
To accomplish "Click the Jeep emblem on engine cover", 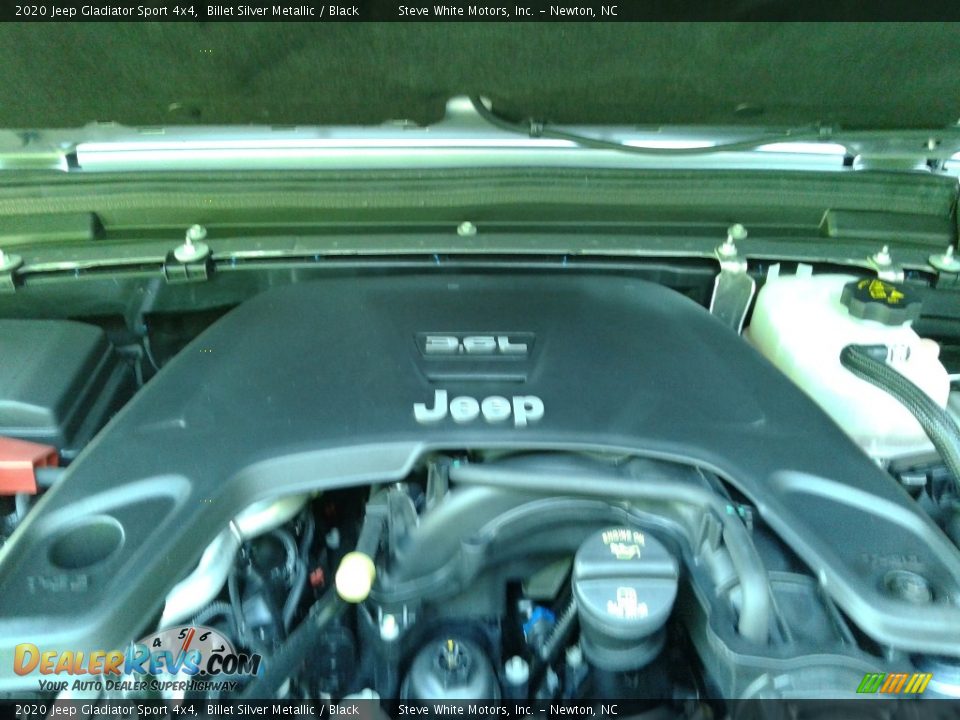I will pyautogui.click(x=479, y=408).
